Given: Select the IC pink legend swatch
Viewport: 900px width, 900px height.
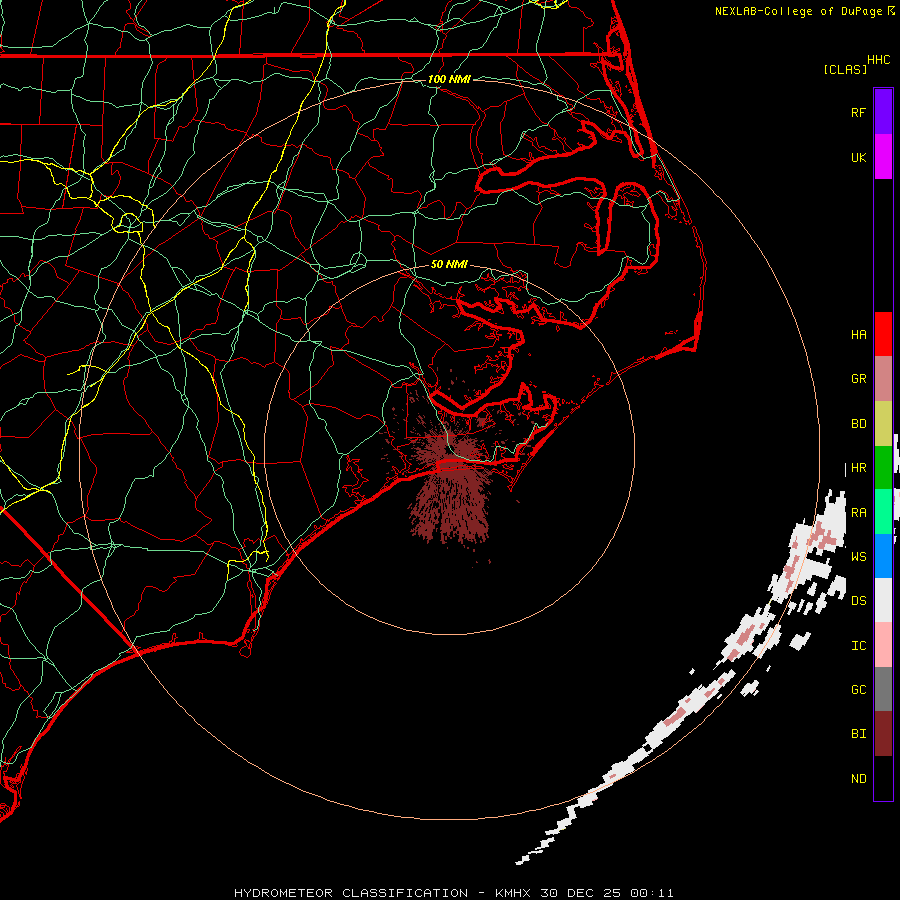Looking at the screenshot, I should pyautogui.click(x=883, y=645).
